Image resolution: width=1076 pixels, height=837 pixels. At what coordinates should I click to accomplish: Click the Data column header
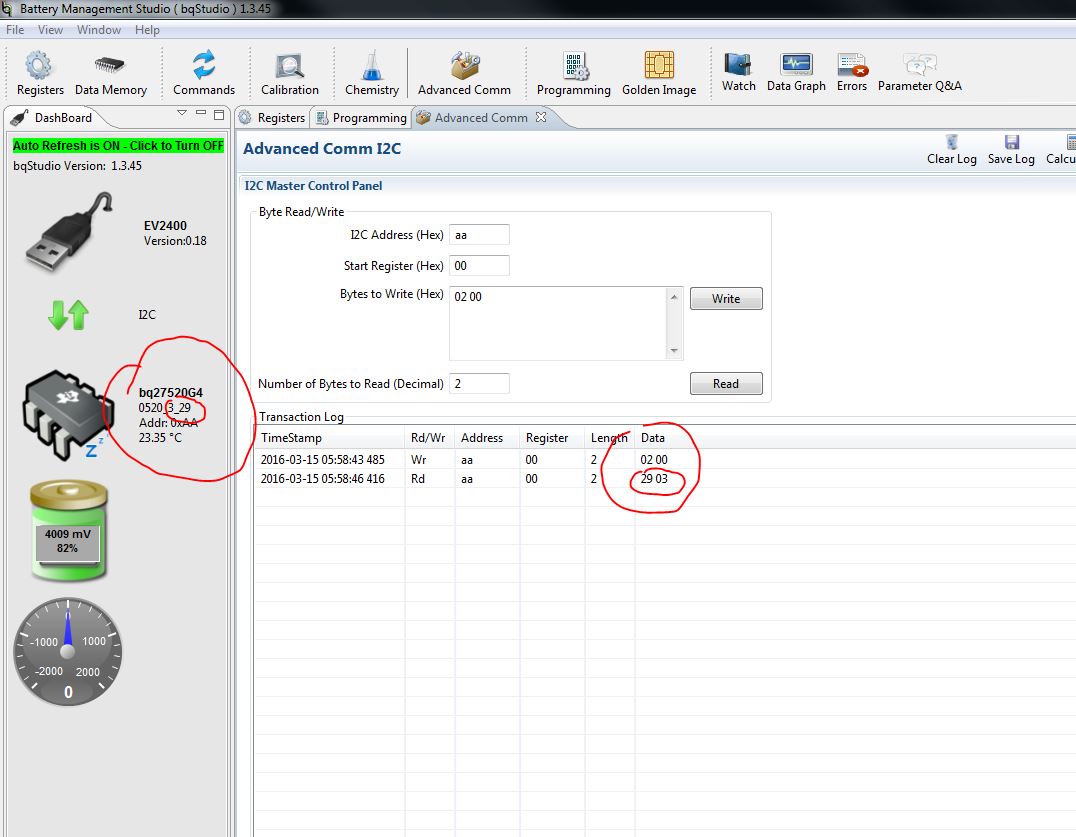coord(653,438)
